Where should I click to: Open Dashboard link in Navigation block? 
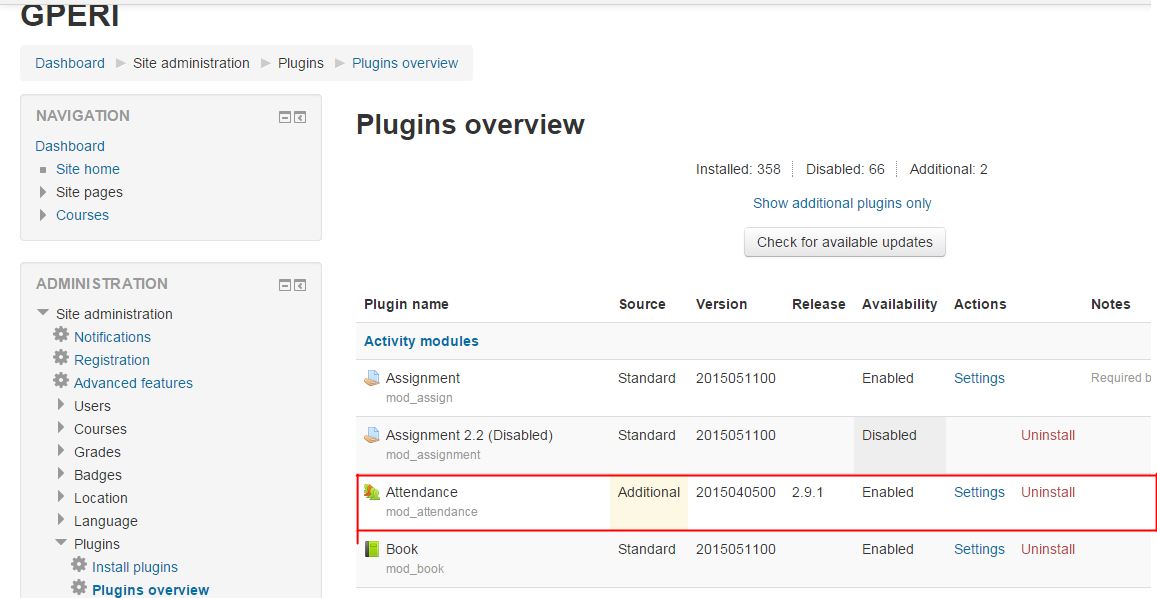point(70,146)
